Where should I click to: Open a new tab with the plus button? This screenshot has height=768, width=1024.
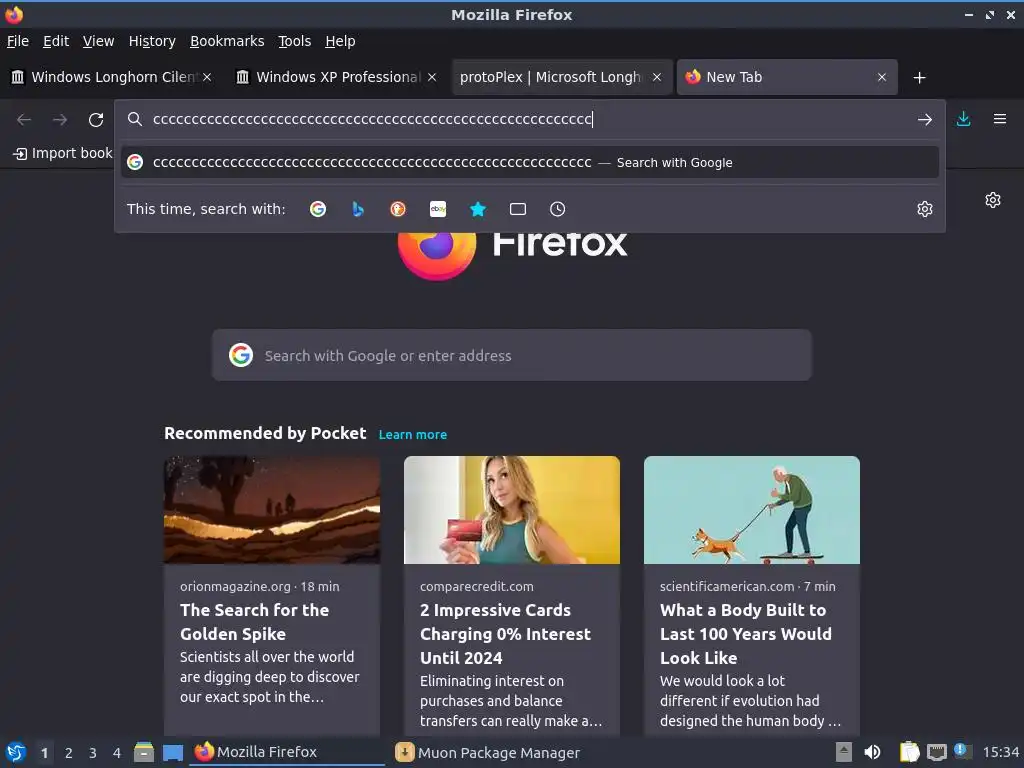pyautogui.click(x=920, y=78)
